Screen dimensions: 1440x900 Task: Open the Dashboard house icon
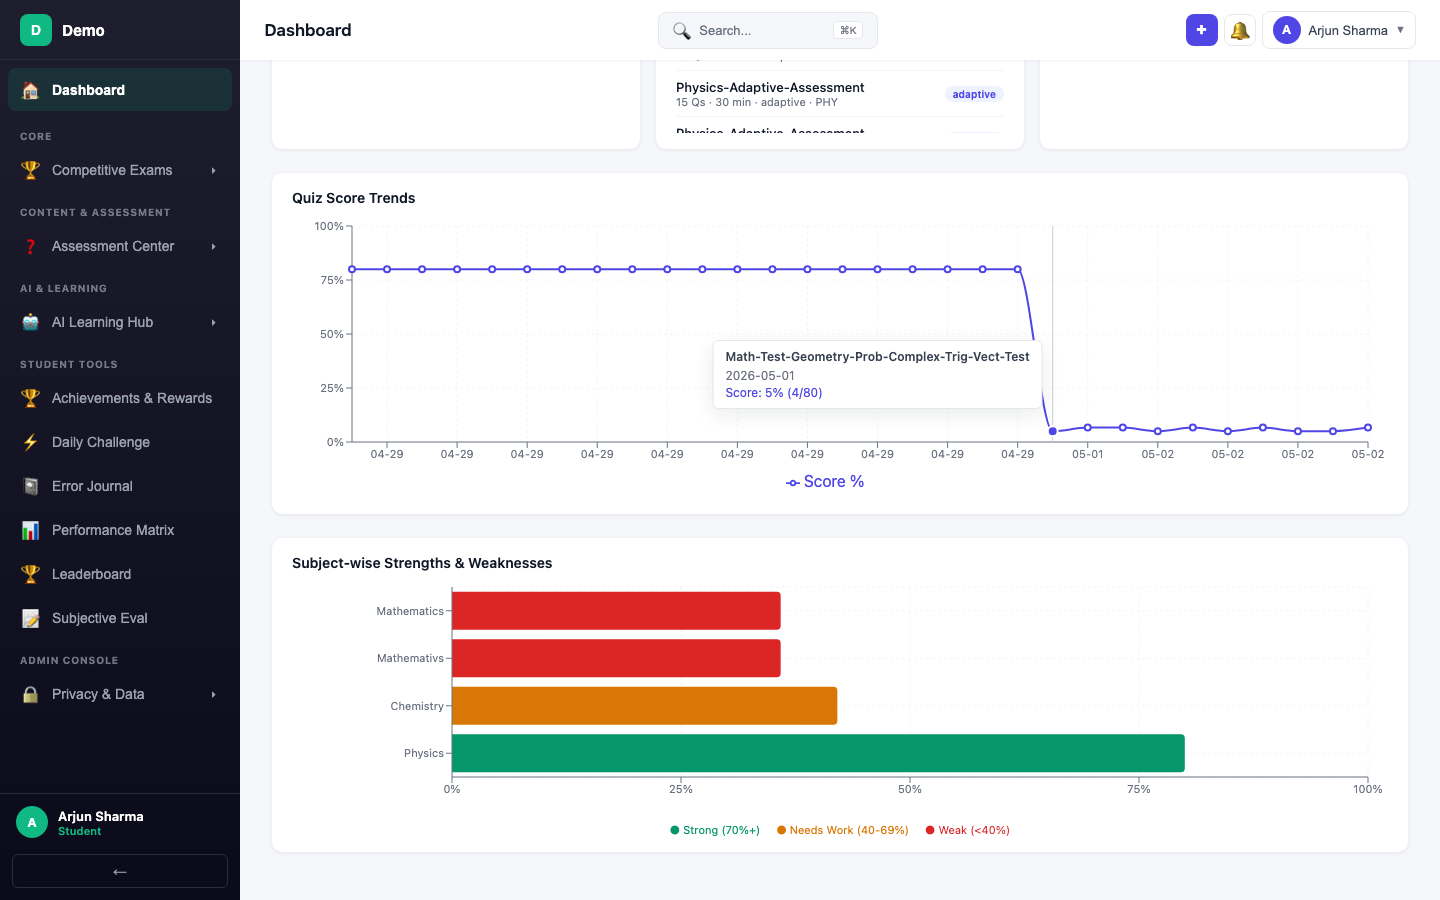coord(31,90)
